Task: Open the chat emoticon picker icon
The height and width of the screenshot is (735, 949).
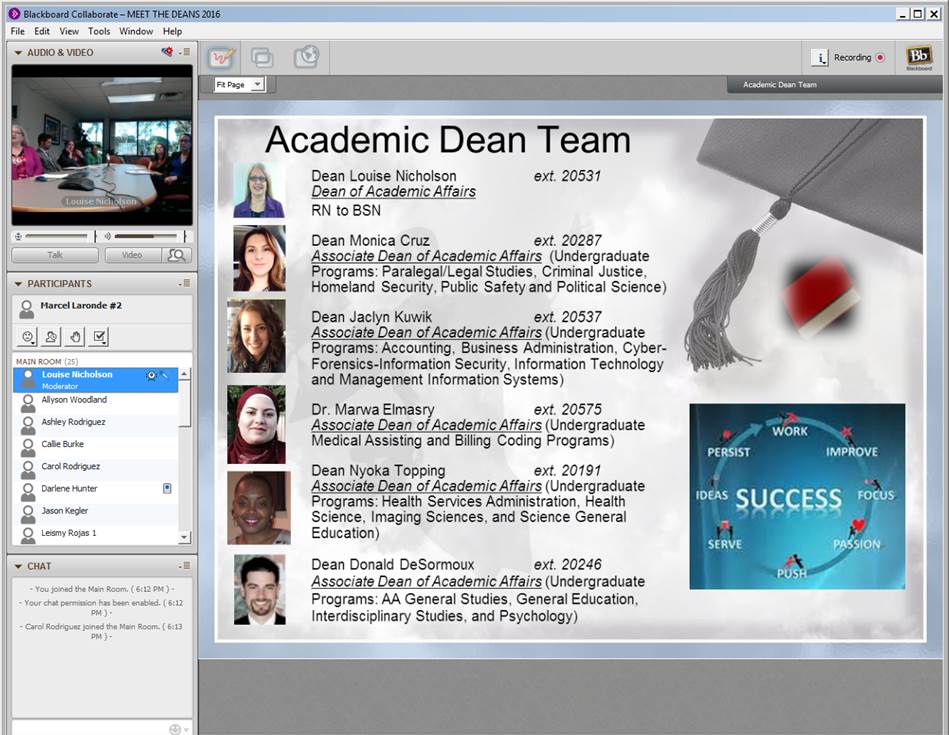Action: pyautogui.click(x=175, y=729)
